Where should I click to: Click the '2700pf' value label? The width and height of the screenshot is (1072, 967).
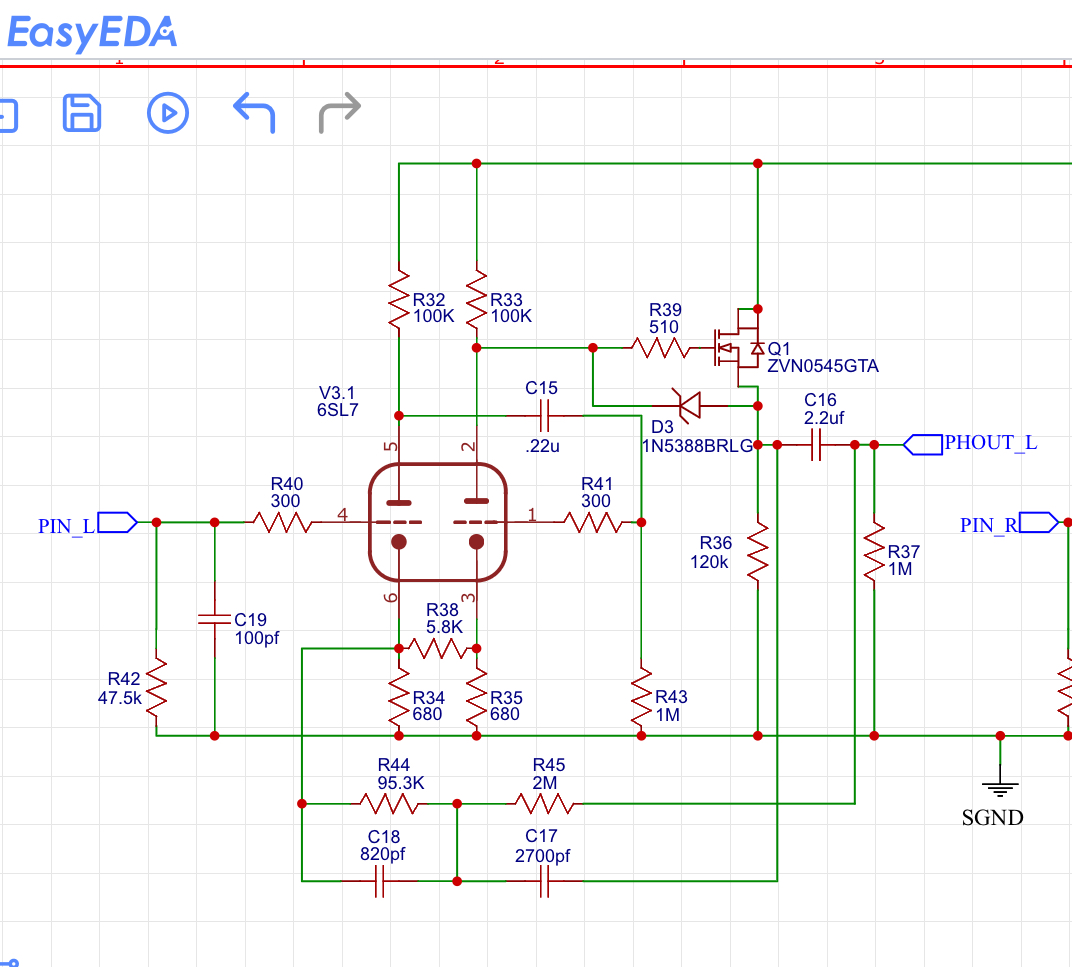coord(543,855)
